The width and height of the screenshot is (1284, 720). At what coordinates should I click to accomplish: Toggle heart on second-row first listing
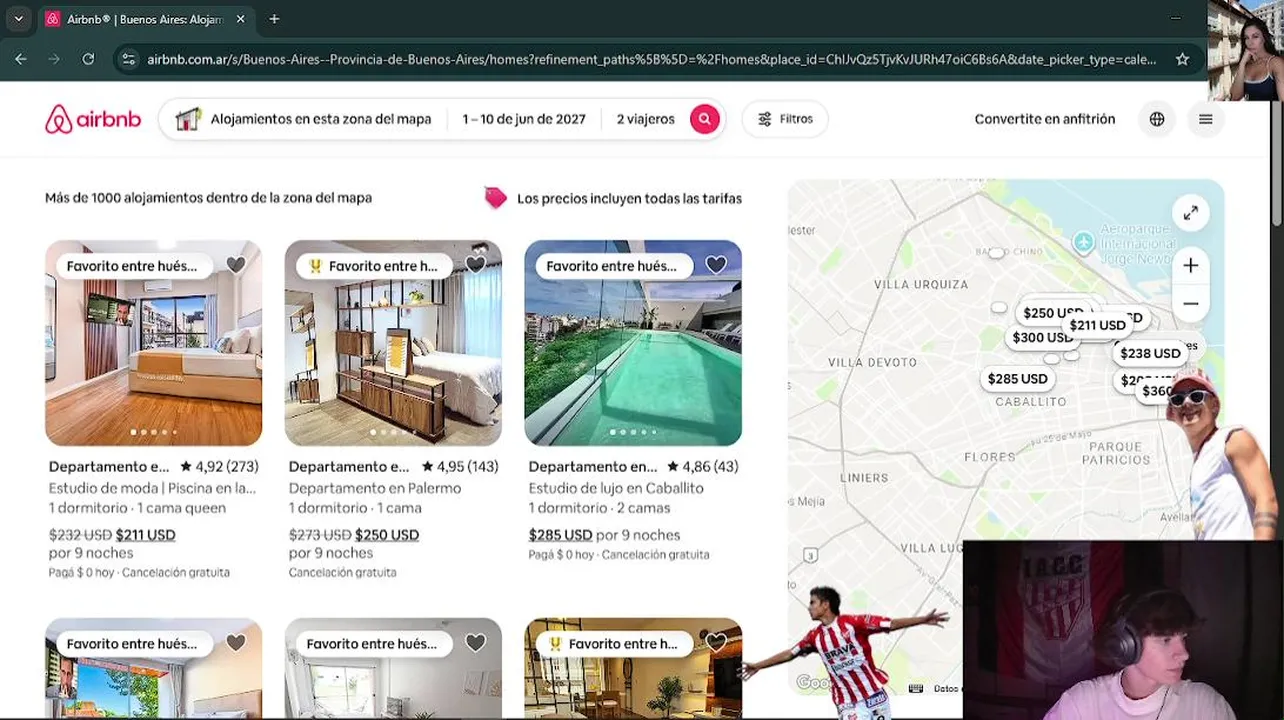(x=236, y=643)
